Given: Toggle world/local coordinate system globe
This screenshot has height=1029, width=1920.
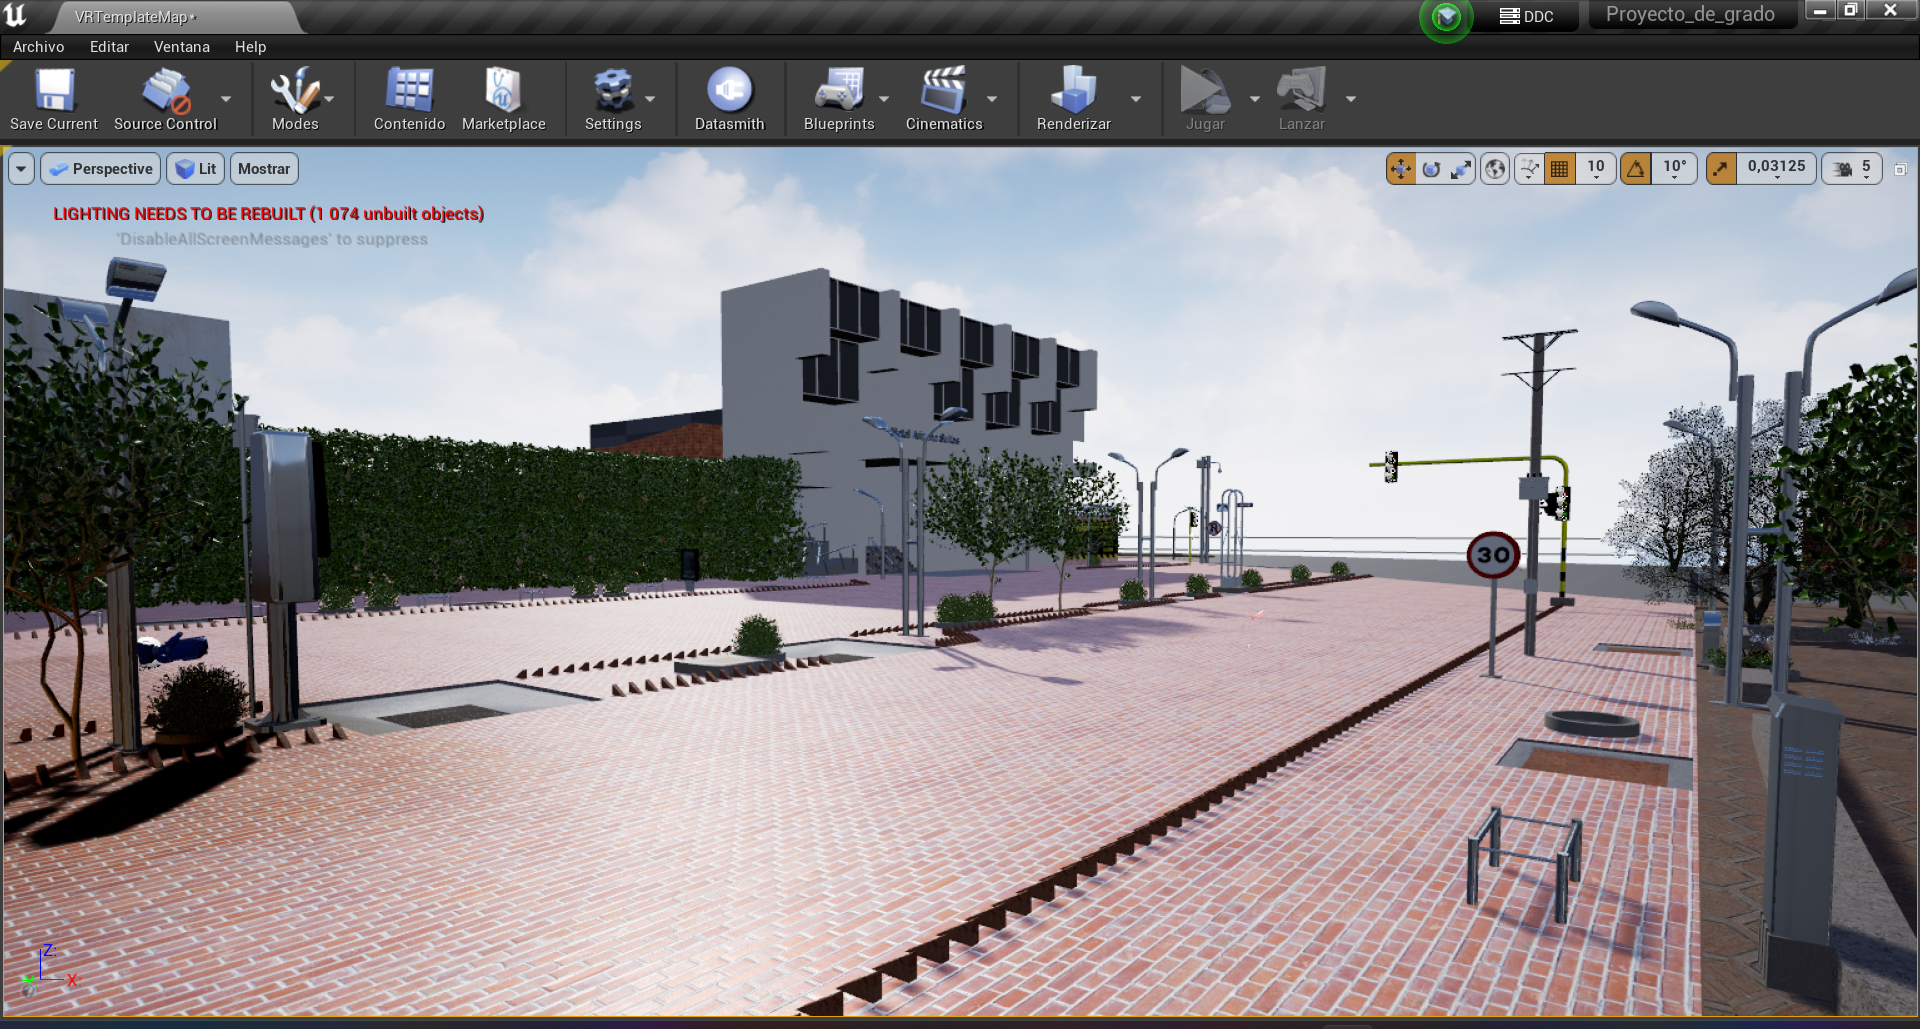Looking at the screenshot, I should 1495,169.
